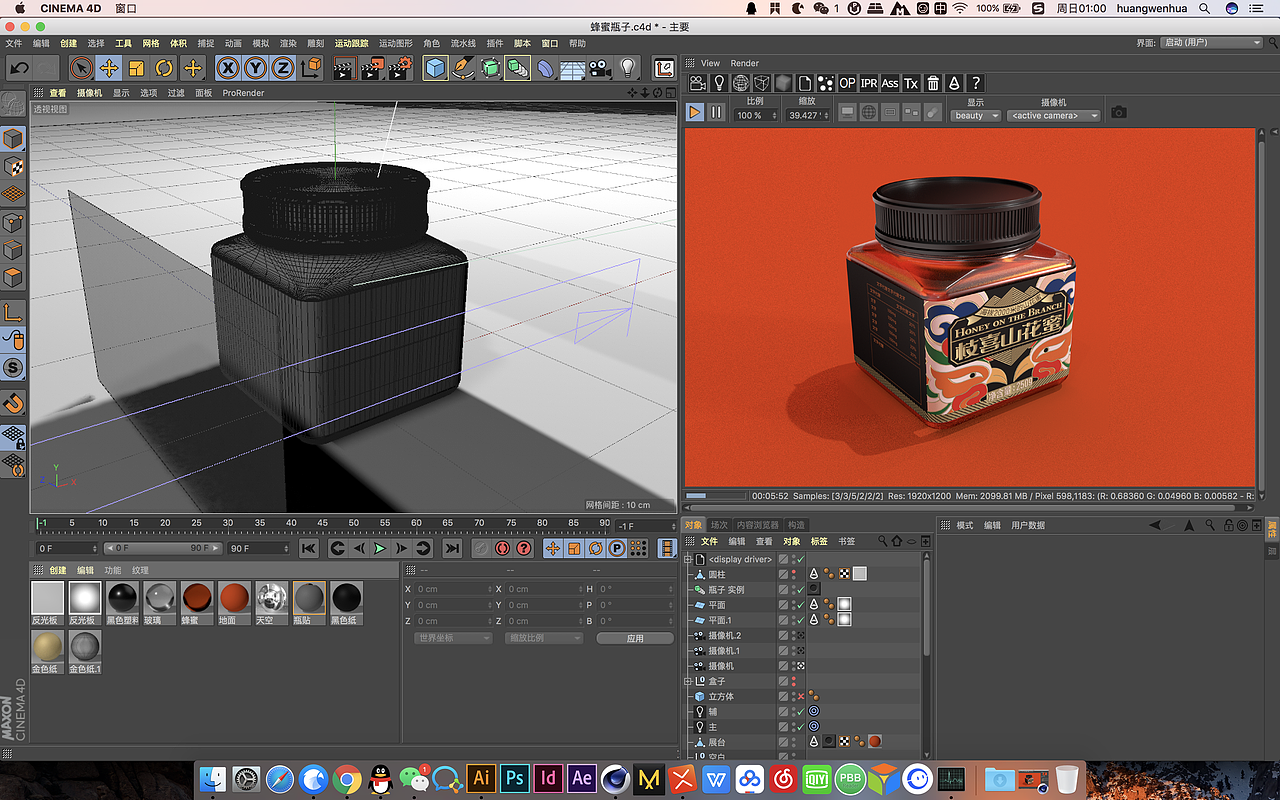1280x800 pixels.
Task: Open the beauty display dropdown
Action: click(x=976, y=116)
